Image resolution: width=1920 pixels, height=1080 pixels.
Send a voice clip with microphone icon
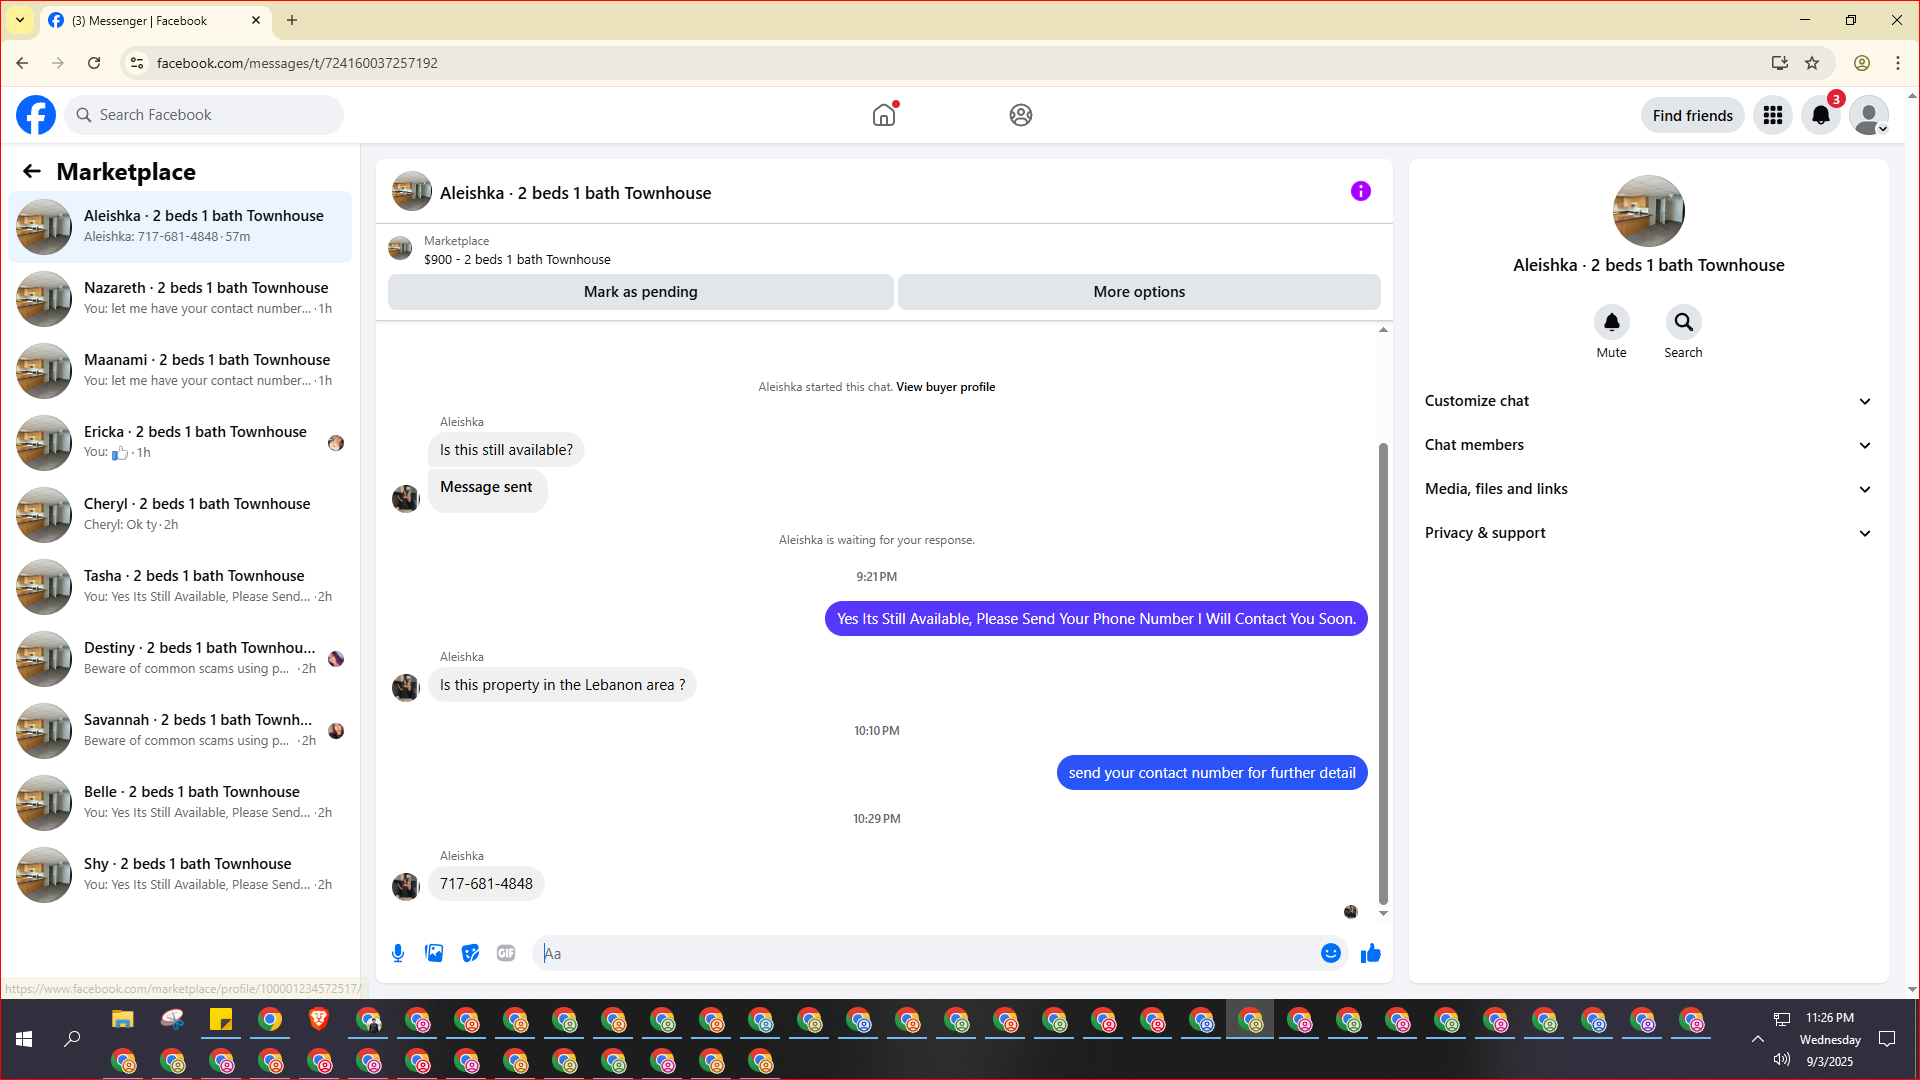click(x=398, y=953)
